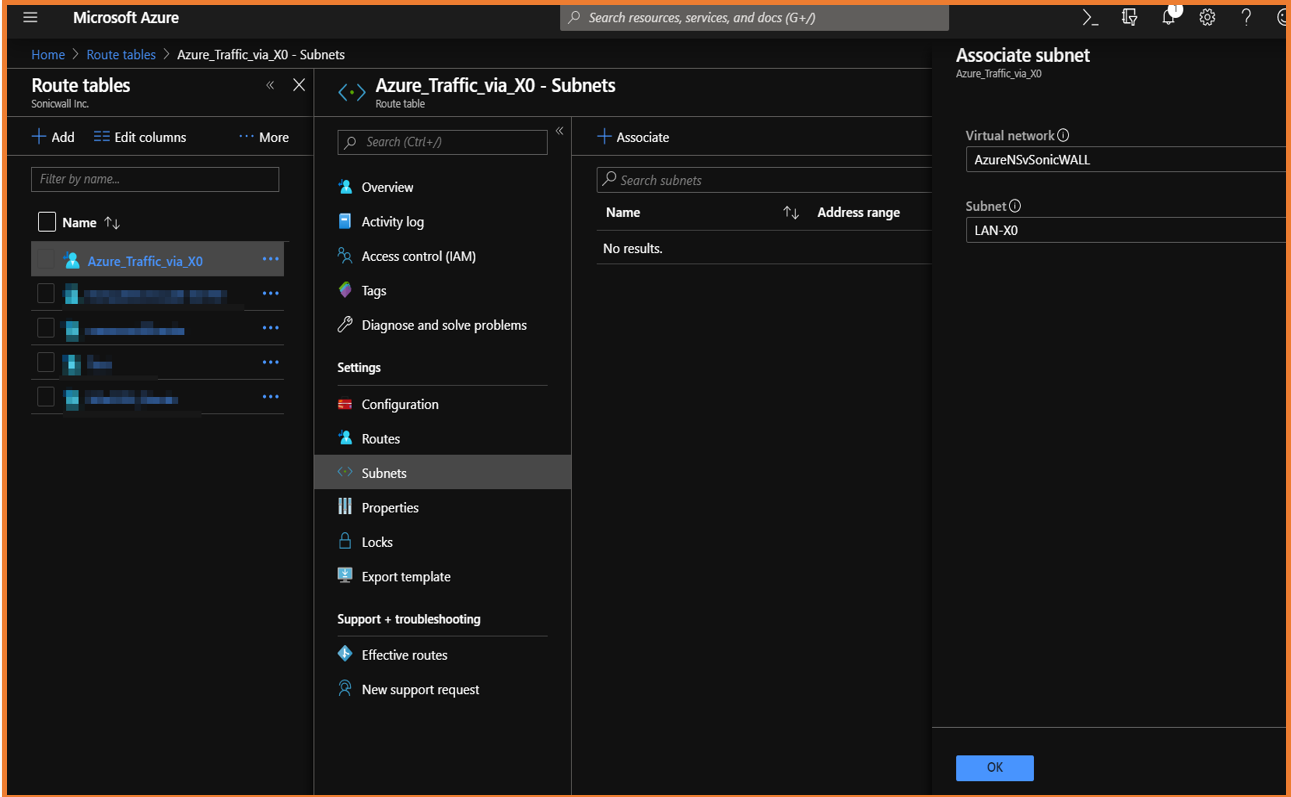Click the Address range column header
Image resolution: width=1291 pixels, height=797 pixels.
click(x=858, y=212)
